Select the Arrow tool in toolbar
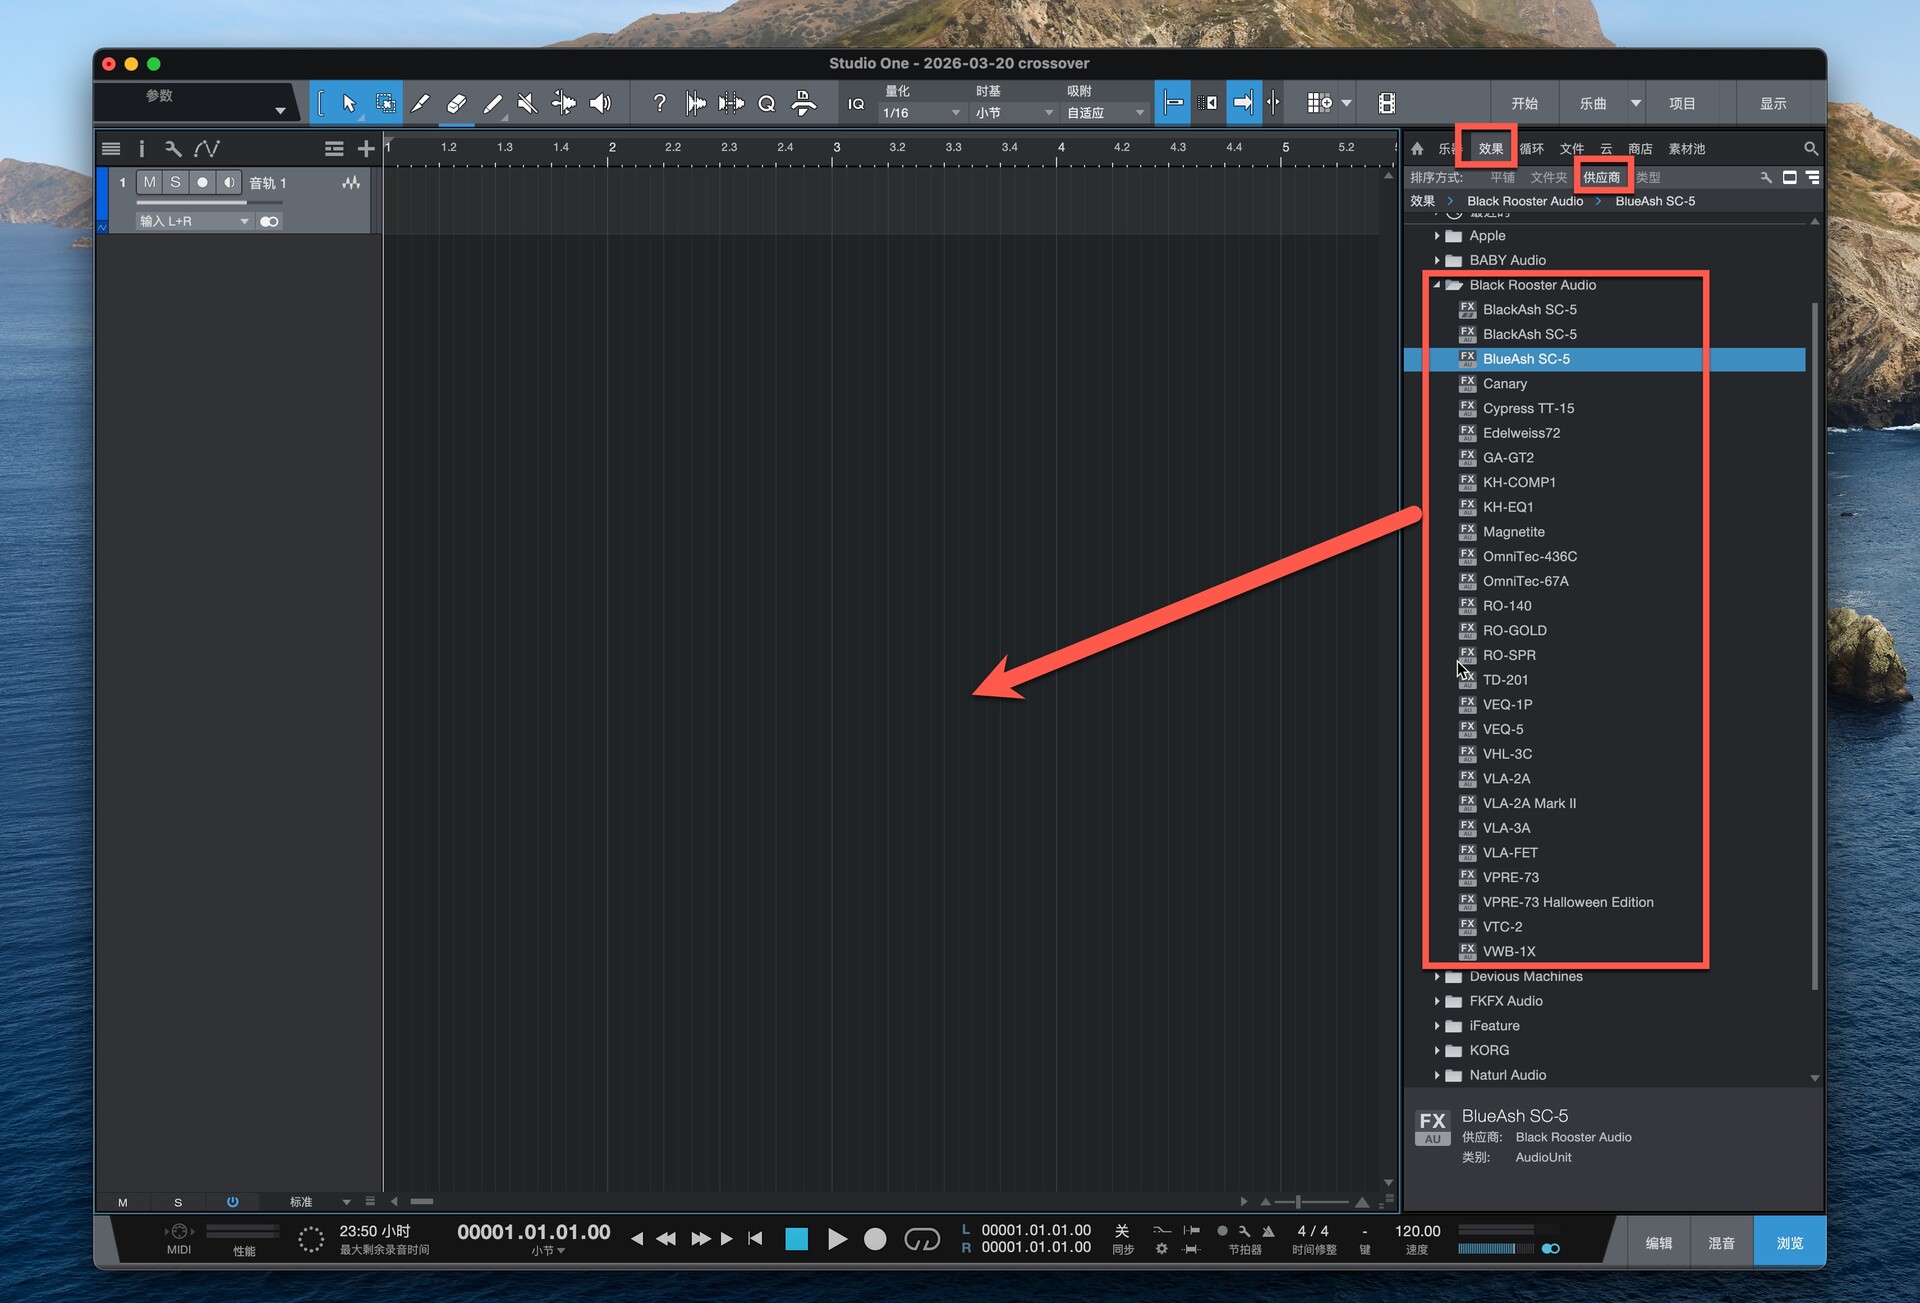The image size is (1920, 1303). point(349,103)
